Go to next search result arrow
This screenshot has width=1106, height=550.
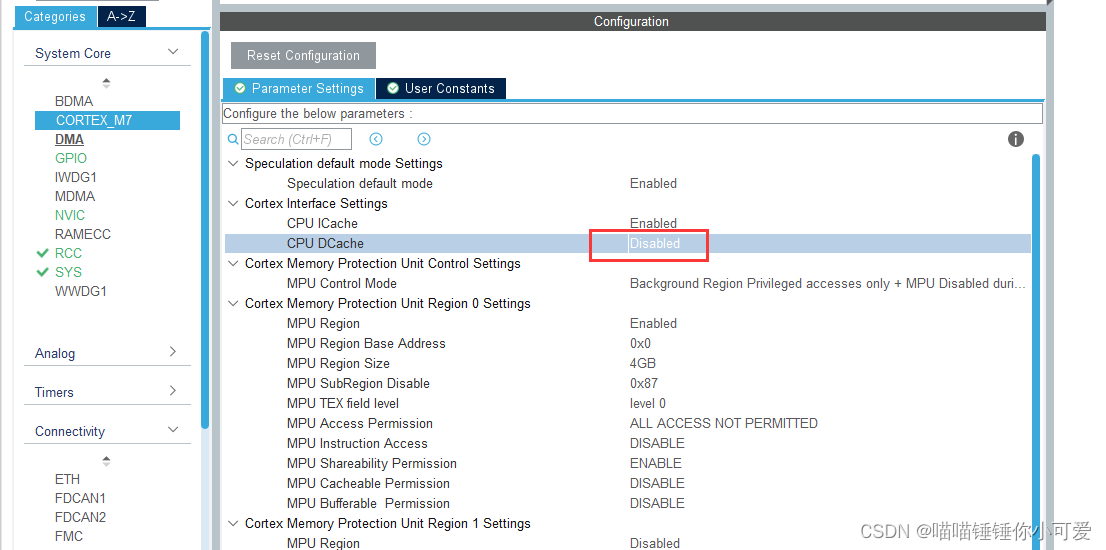click(x=423, y=140)
